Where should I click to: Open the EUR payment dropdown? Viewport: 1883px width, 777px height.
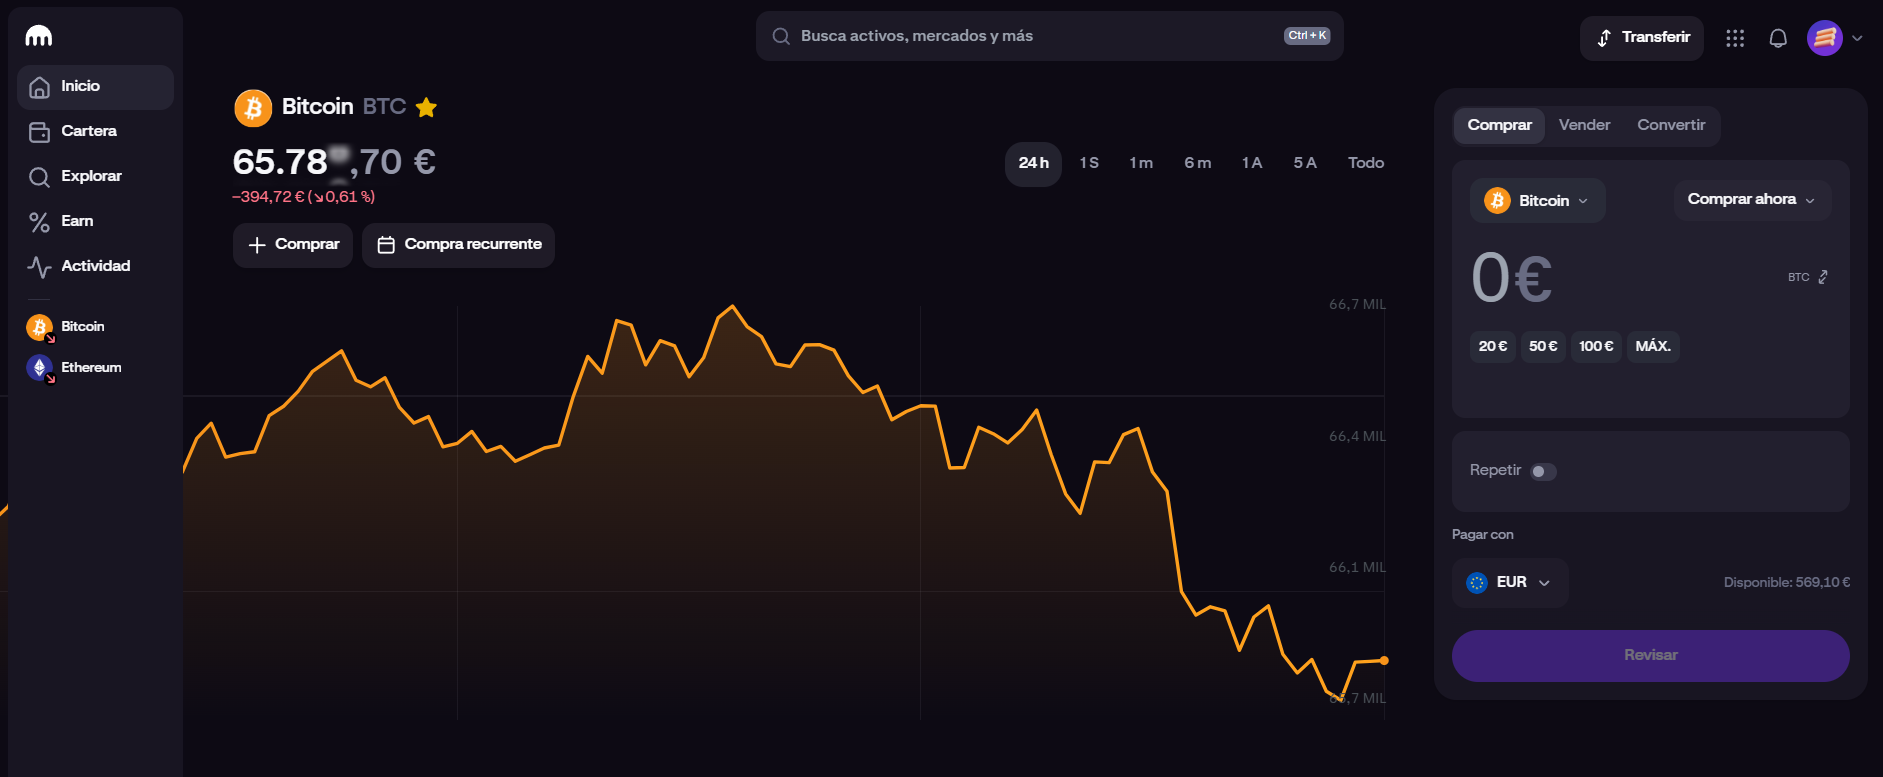tap(1510, 583)
